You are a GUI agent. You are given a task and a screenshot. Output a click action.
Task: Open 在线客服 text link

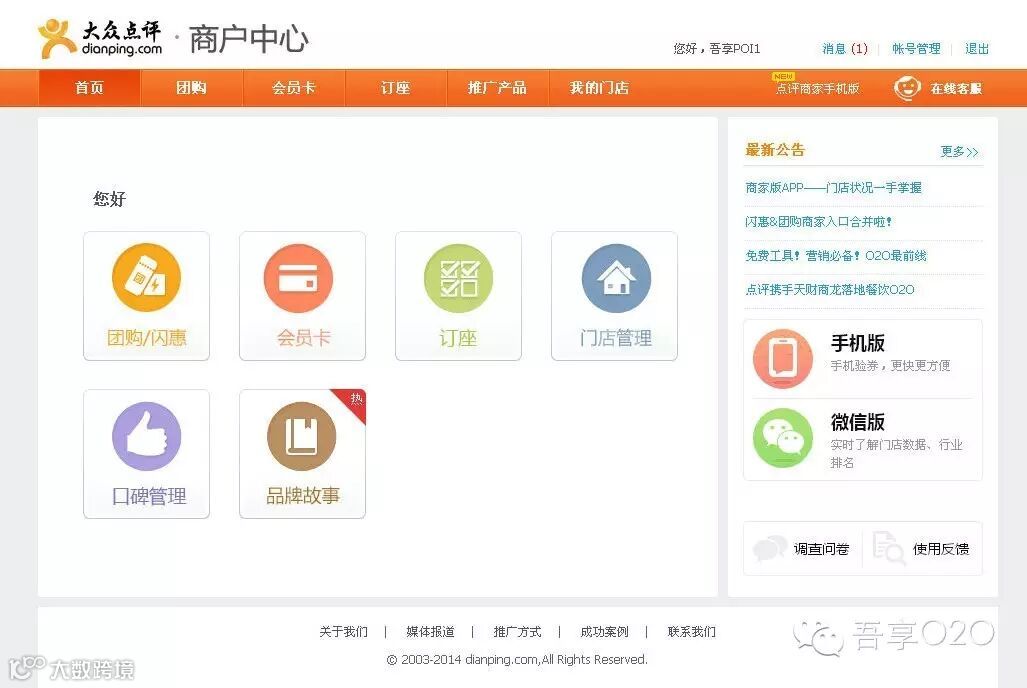pos(956,88)
